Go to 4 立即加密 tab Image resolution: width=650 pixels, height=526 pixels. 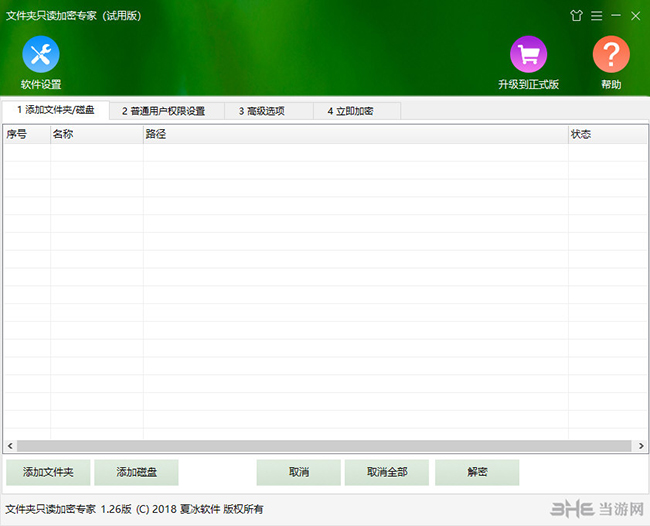point(357,111)
